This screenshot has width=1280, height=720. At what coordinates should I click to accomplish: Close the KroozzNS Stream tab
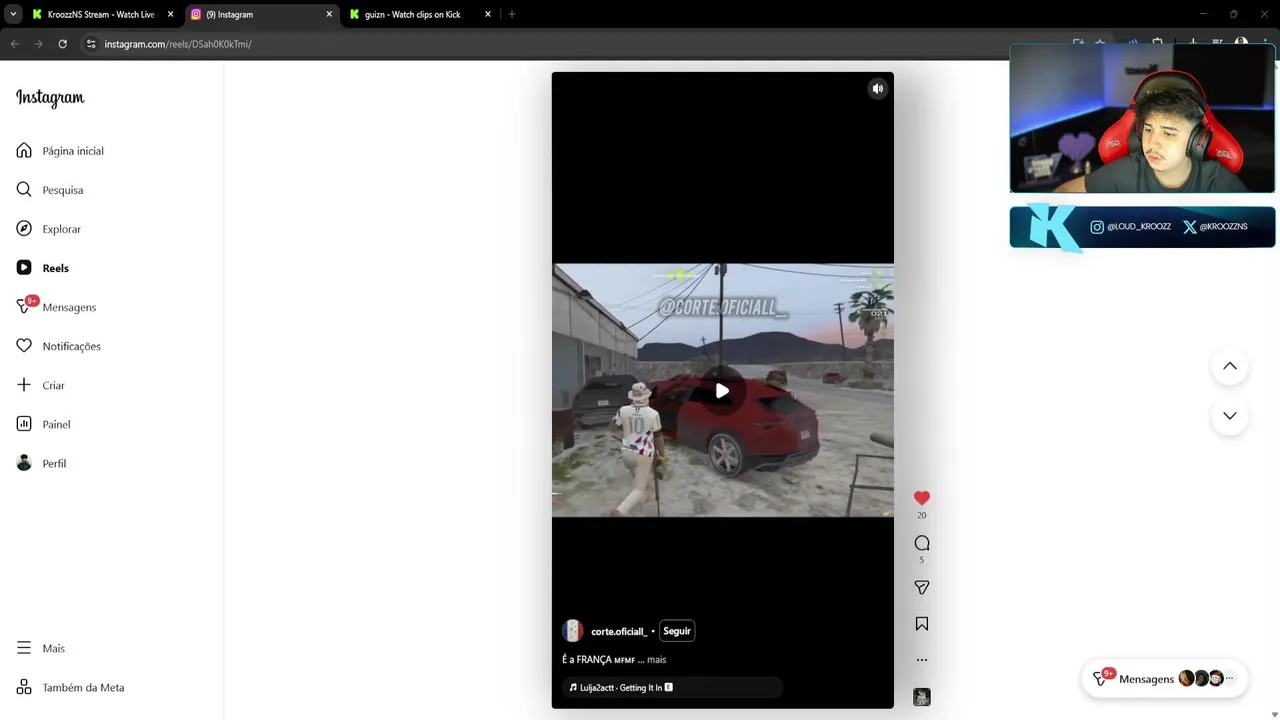[170, 14]
